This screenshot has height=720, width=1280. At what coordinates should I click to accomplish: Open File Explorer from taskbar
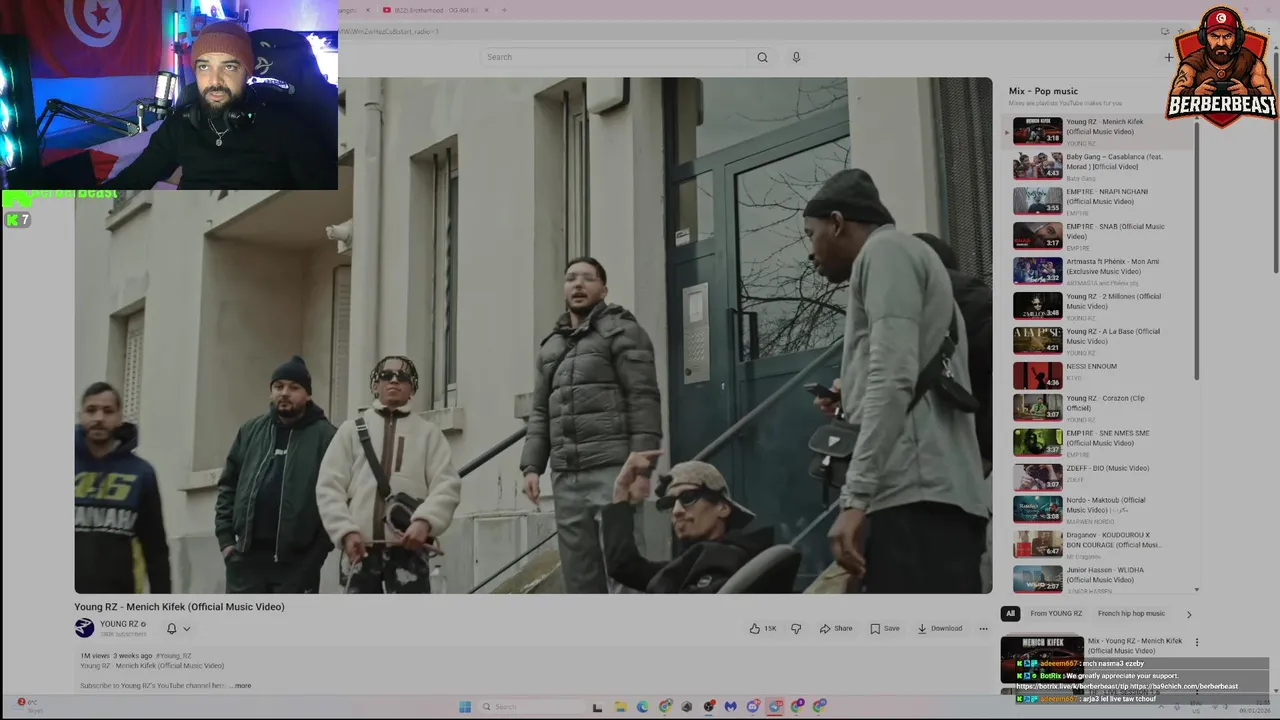pos(620,707)
